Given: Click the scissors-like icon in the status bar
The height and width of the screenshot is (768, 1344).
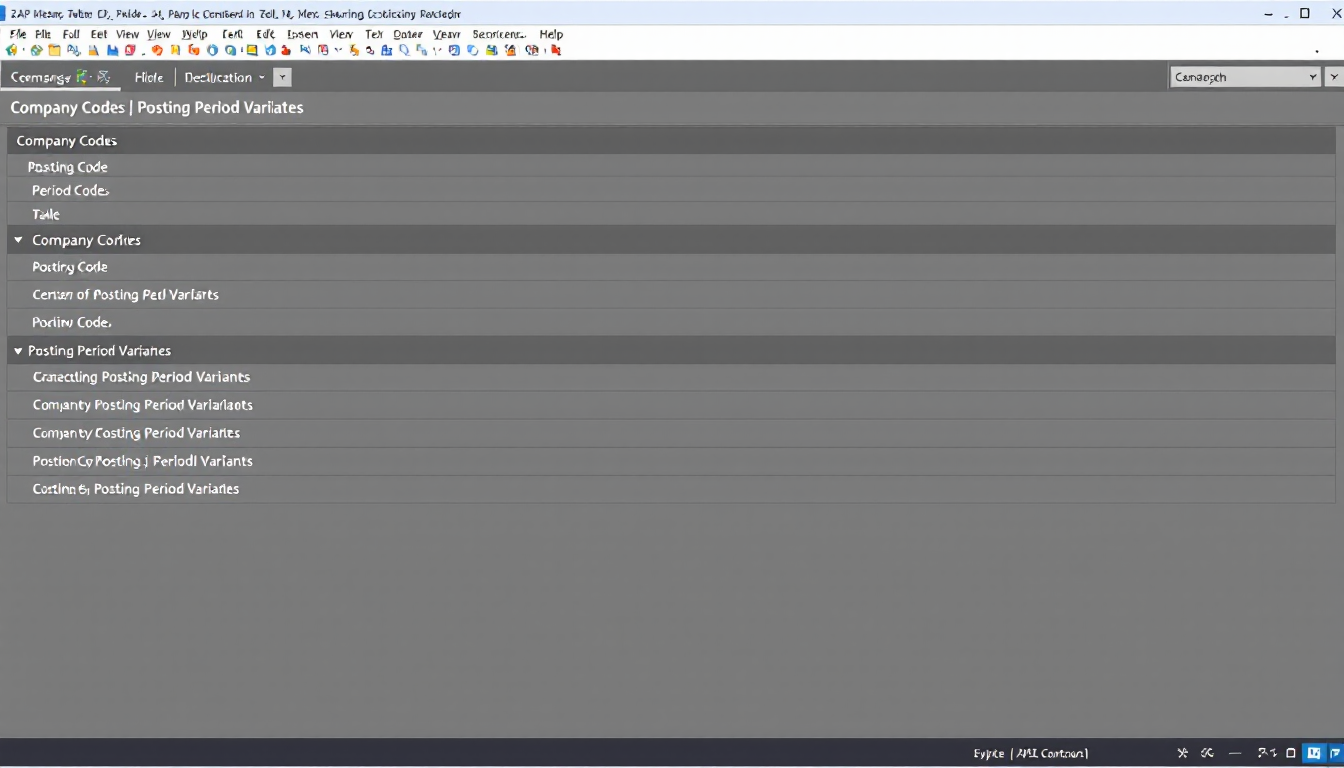Looking at the screenshot, I should (1183, 753).
